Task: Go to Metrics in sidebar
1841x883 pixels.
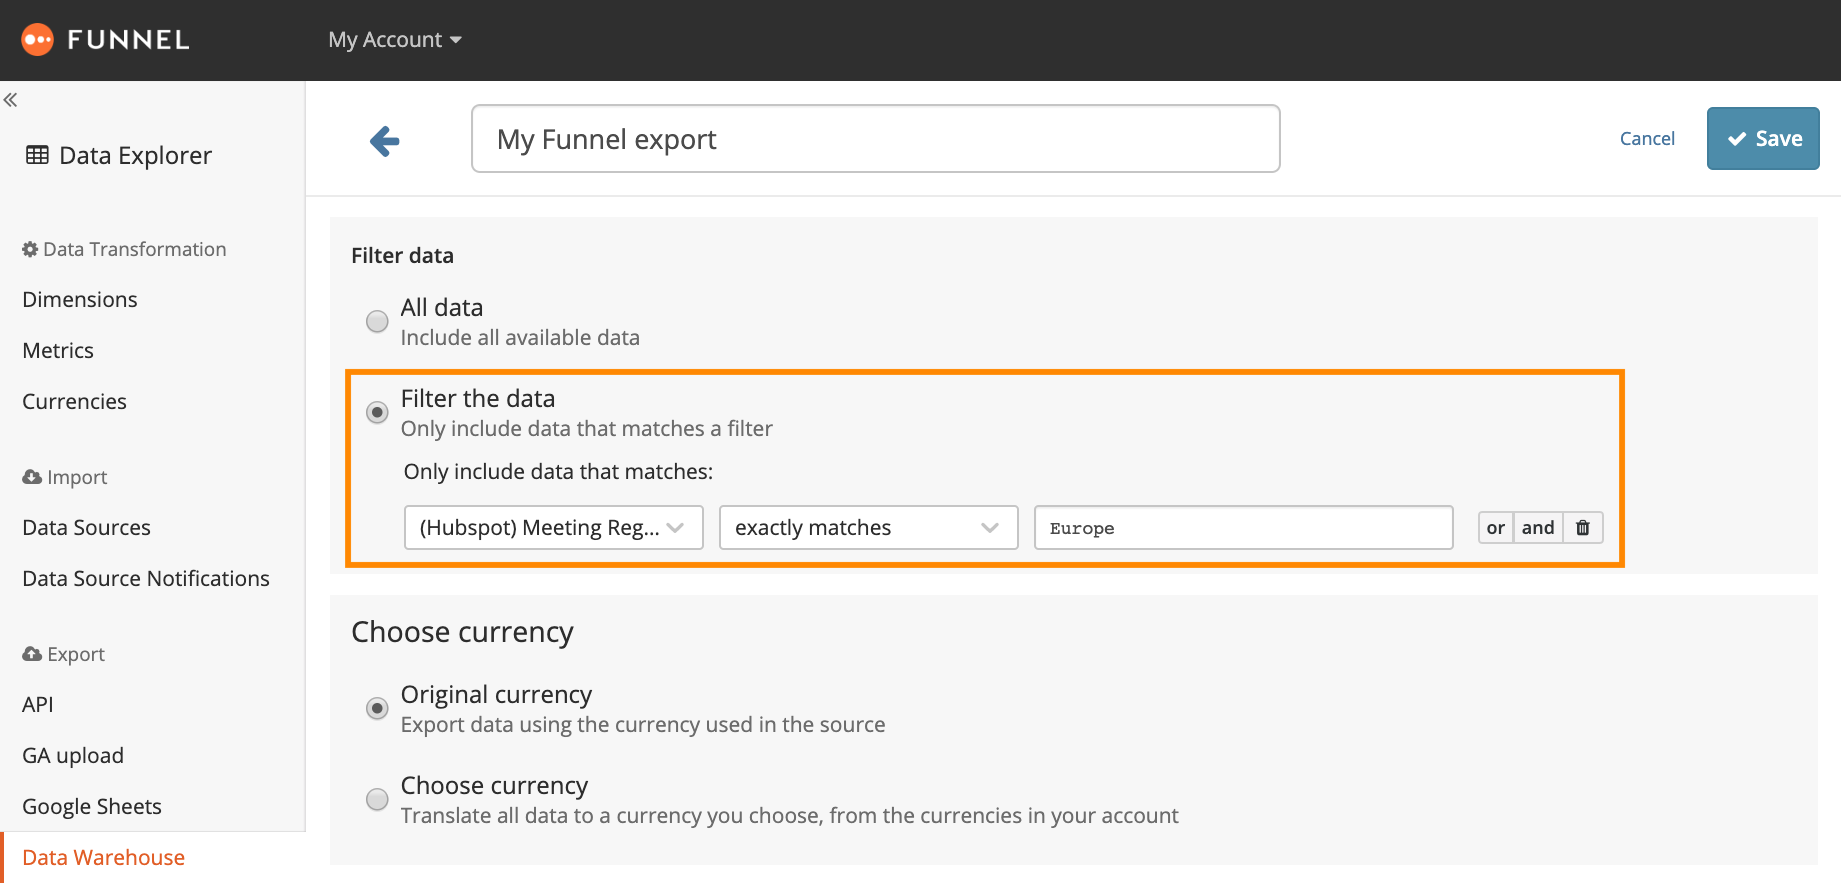Action: 58,351
